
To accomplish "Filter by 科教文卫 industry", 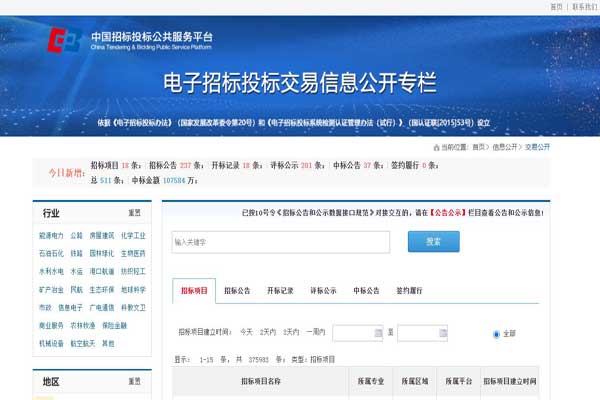I will 133,307.
